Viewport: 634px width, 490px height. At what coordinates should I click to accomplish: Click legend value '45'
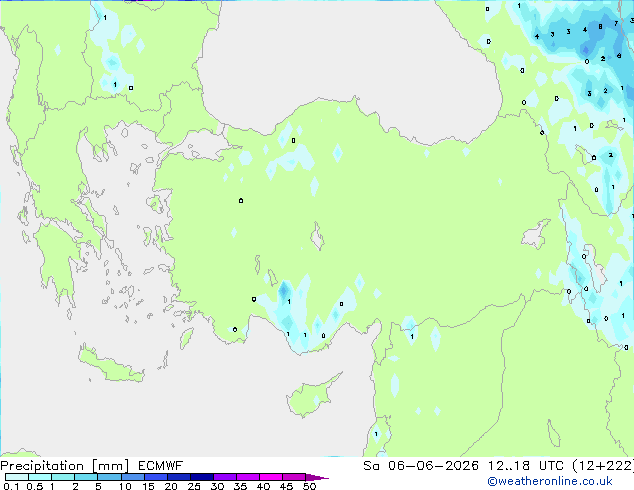286,486
